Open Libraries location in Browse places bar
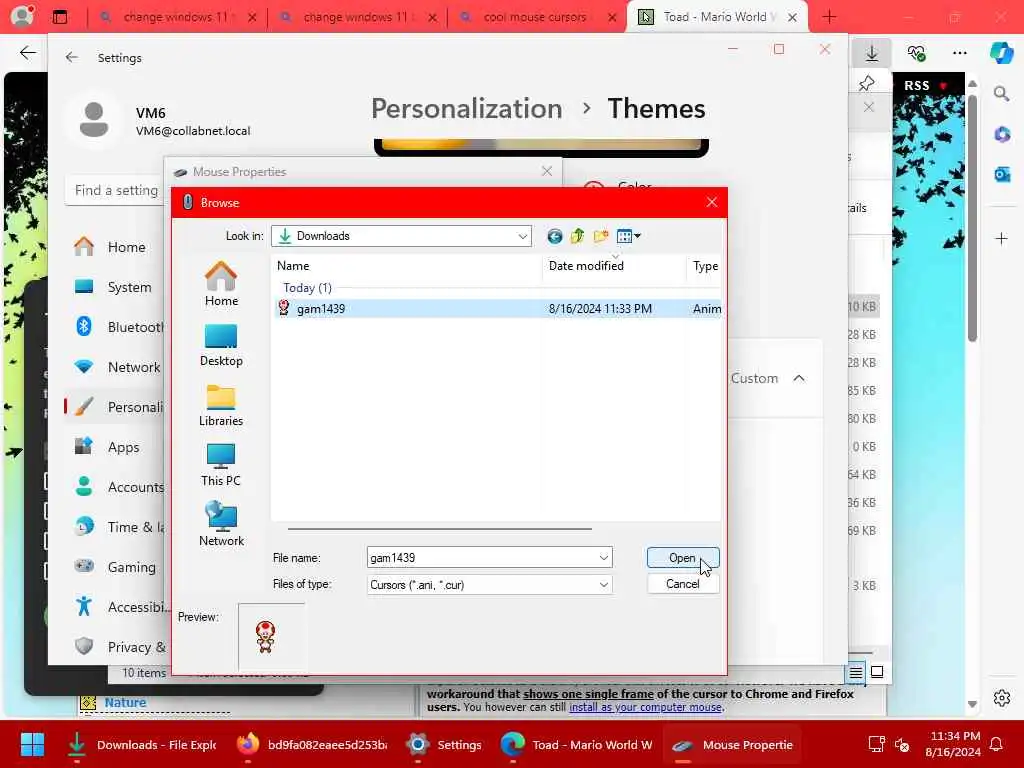 221,406
